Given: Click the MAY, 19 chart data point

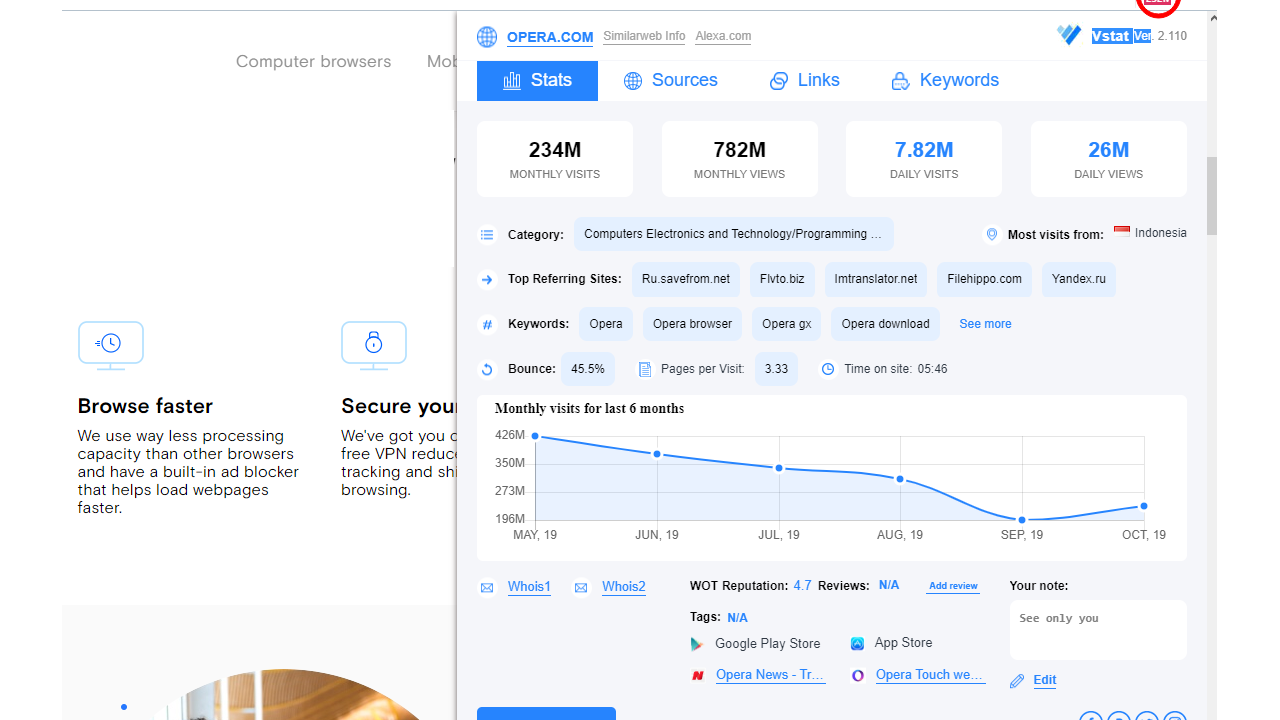Looking at the screenshot, I should pos(535,436).
